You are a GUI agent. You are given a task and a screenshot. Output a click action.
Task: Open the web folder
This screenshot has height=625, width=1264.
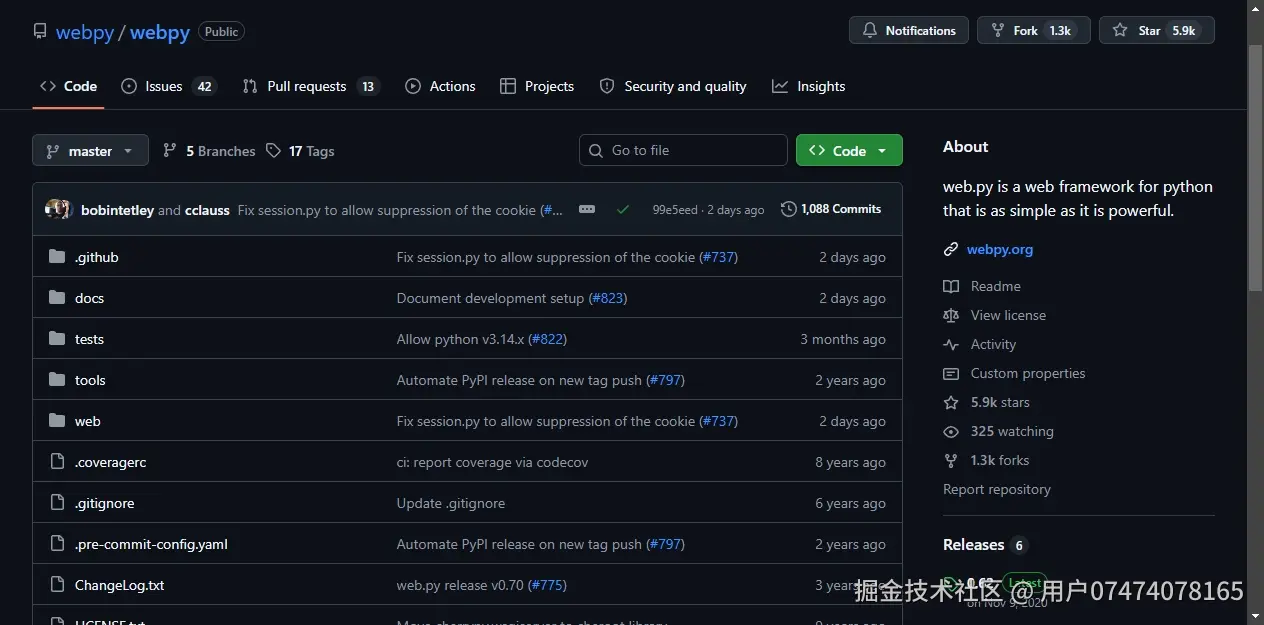tap(88, 421)
